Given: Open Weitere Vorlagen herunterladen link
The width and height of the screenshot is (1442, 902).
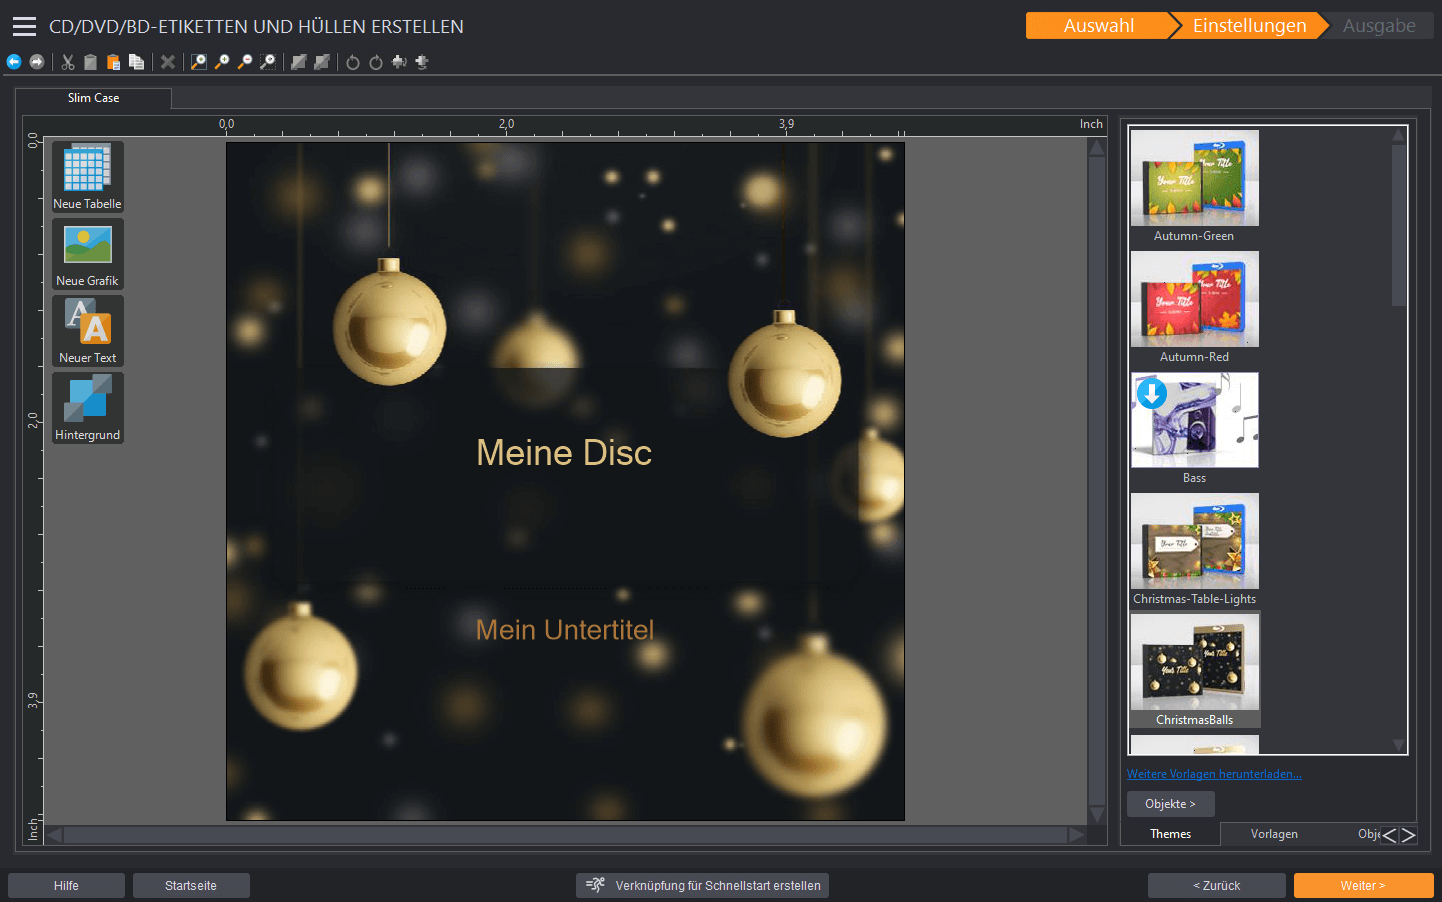Looking at the screenshot, I should point(1214,774).
